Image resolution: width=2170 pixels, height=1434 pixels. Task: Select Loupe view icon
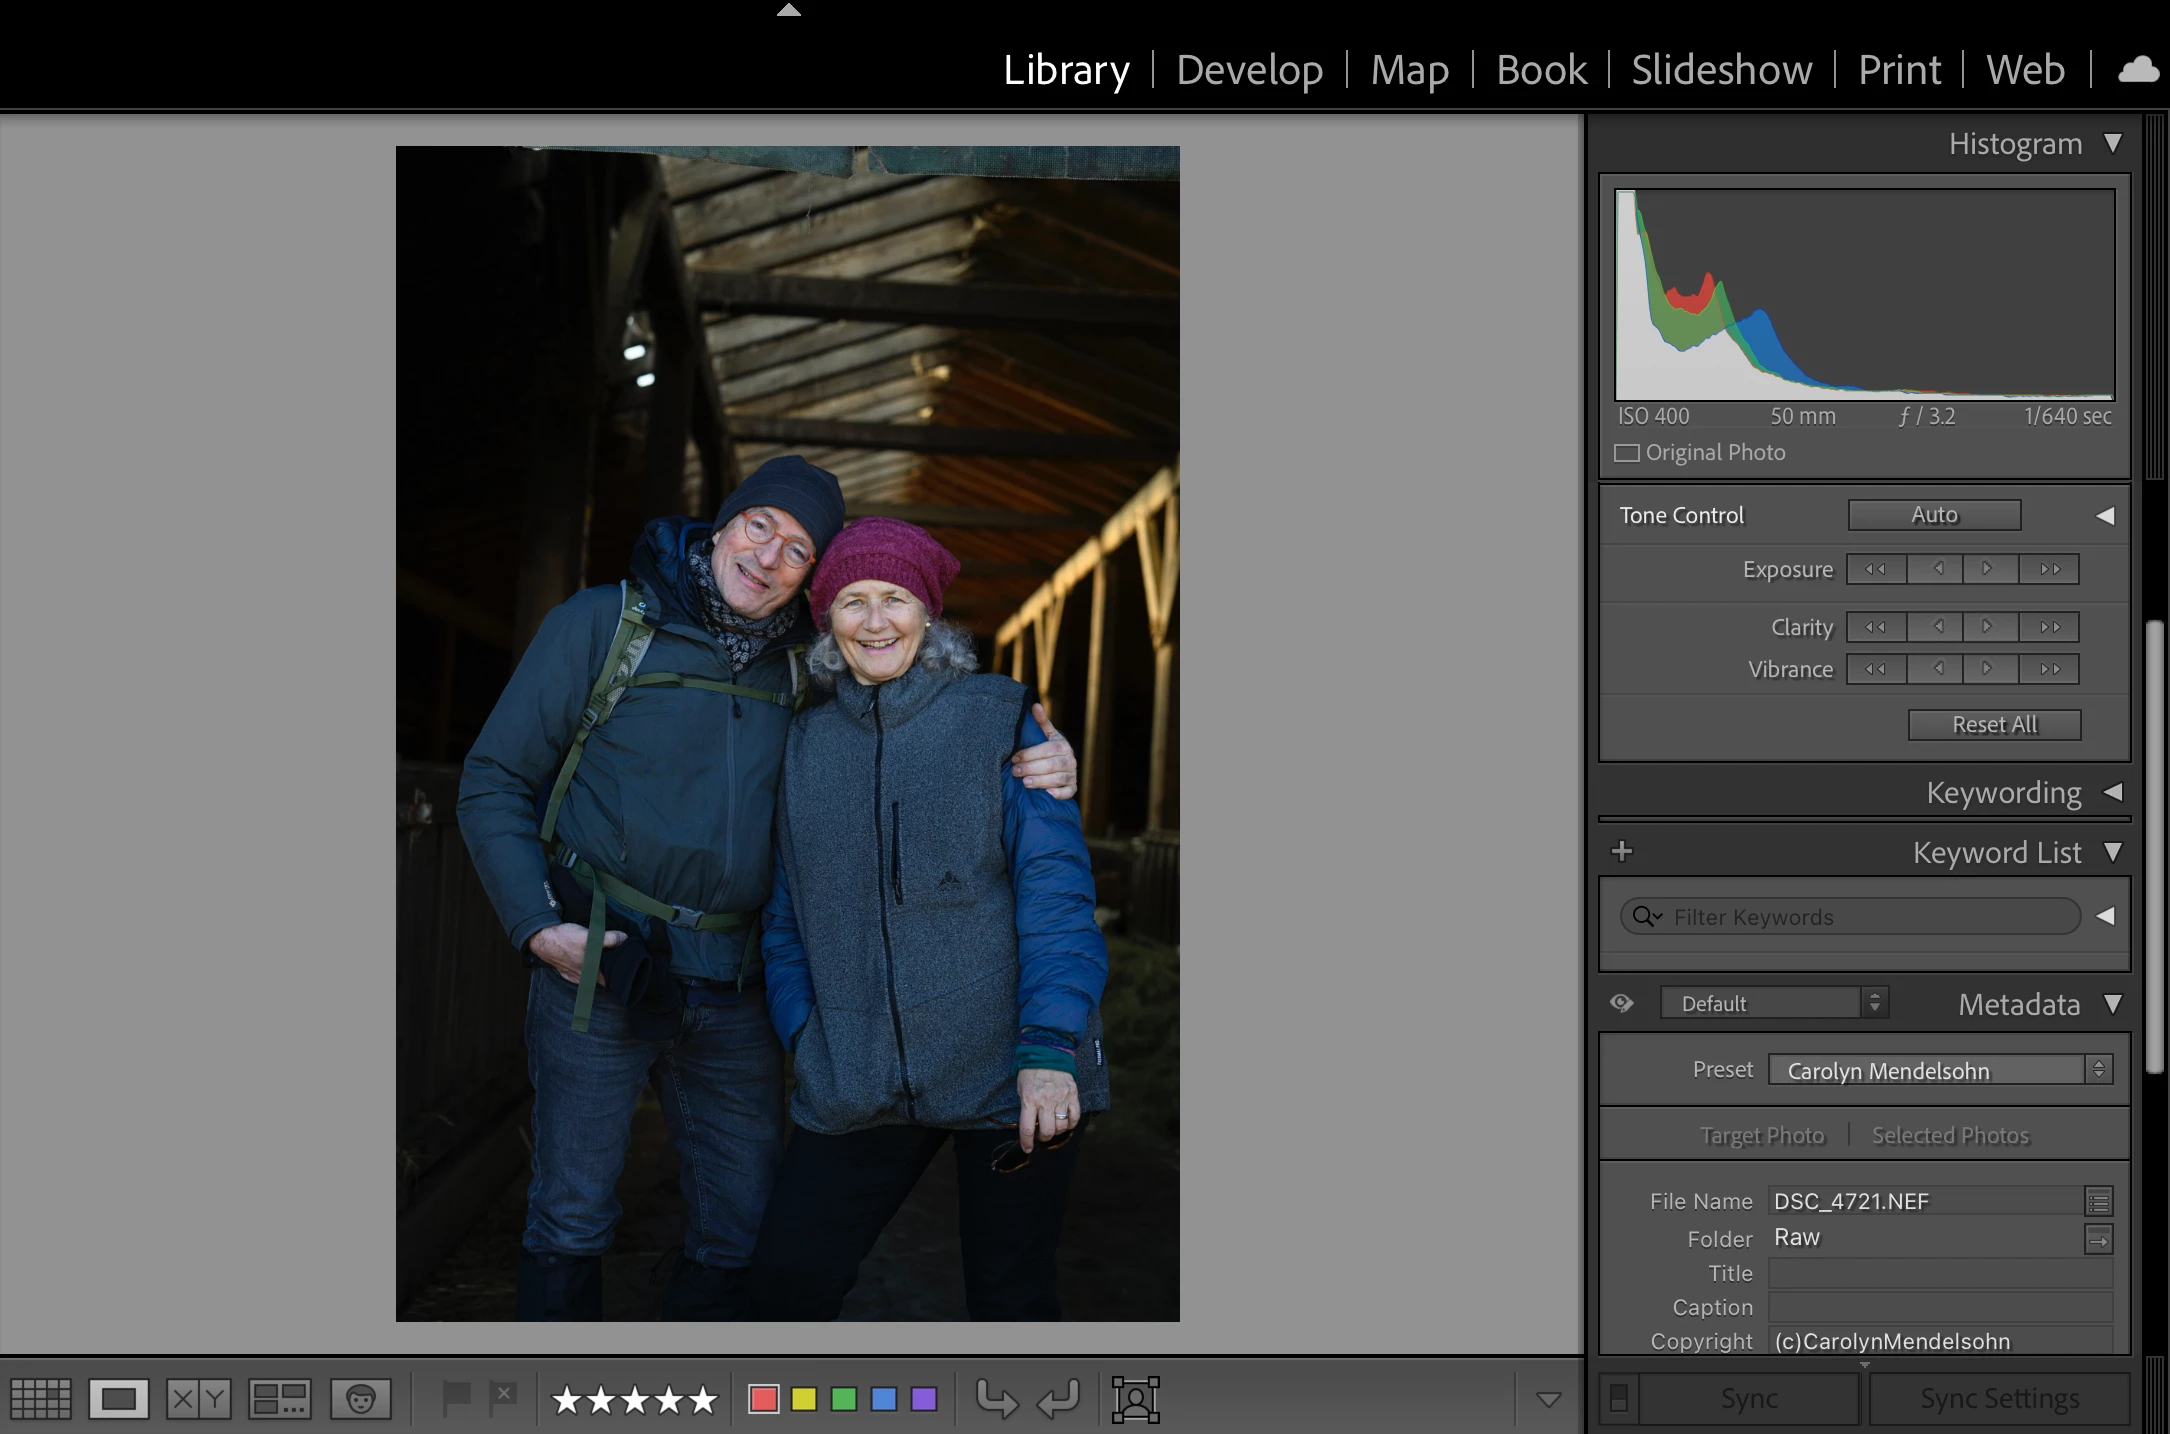pyautogui.click(x=118, y=1398)
